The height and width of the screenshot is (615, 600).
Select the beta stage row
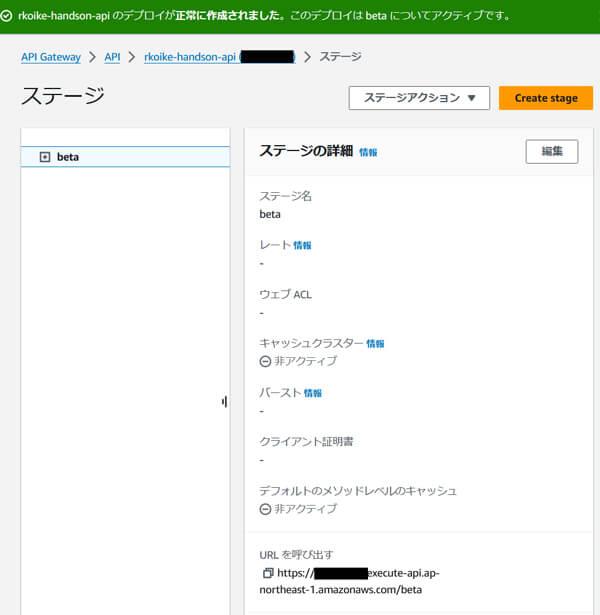pos(125,157)
